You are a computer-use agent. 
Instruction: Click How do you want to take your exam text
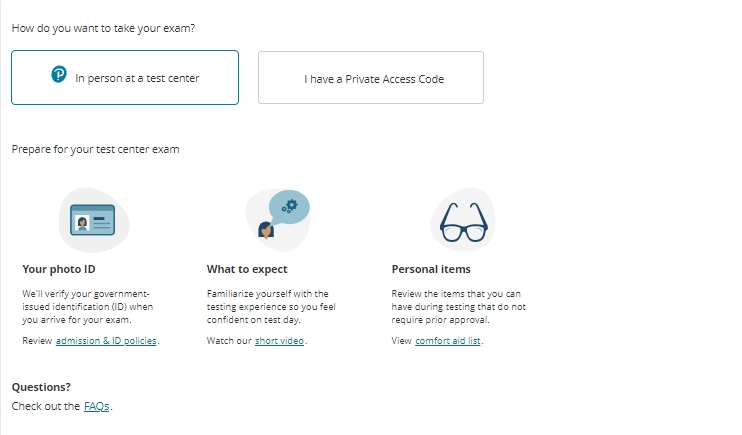(103, 28)
